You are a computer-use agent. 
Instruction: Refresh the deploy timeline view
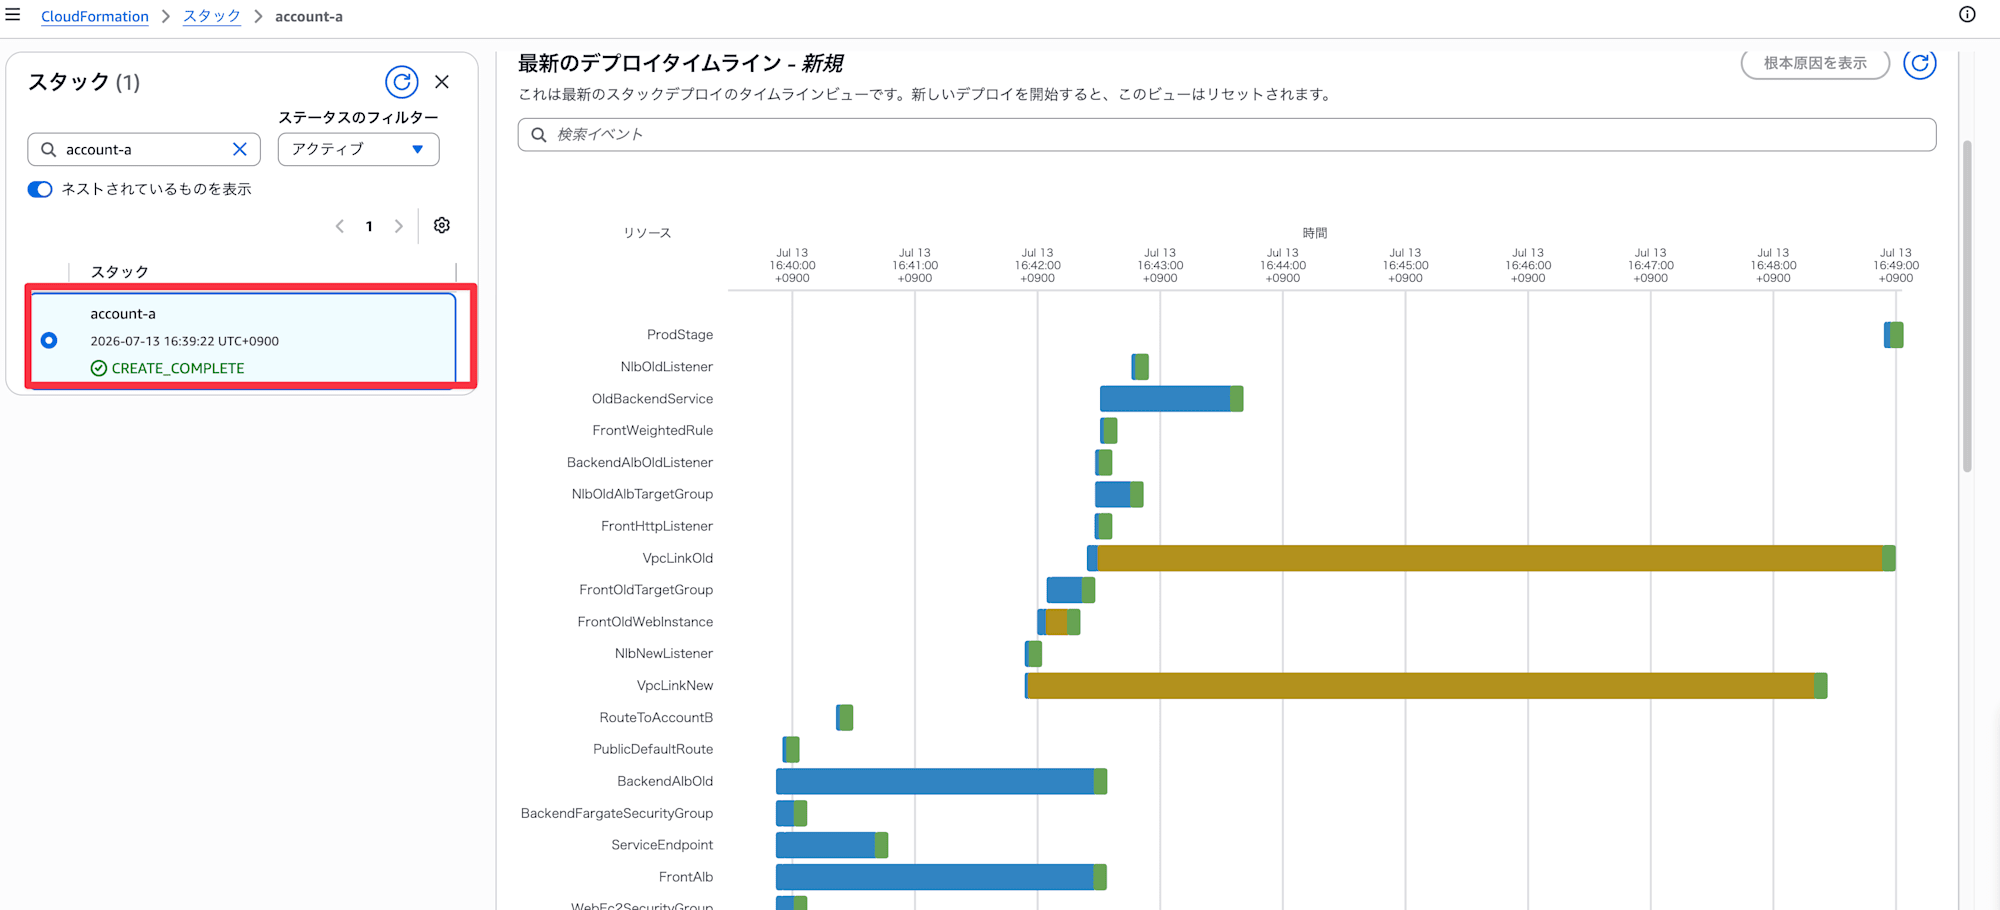point(1919,63)
